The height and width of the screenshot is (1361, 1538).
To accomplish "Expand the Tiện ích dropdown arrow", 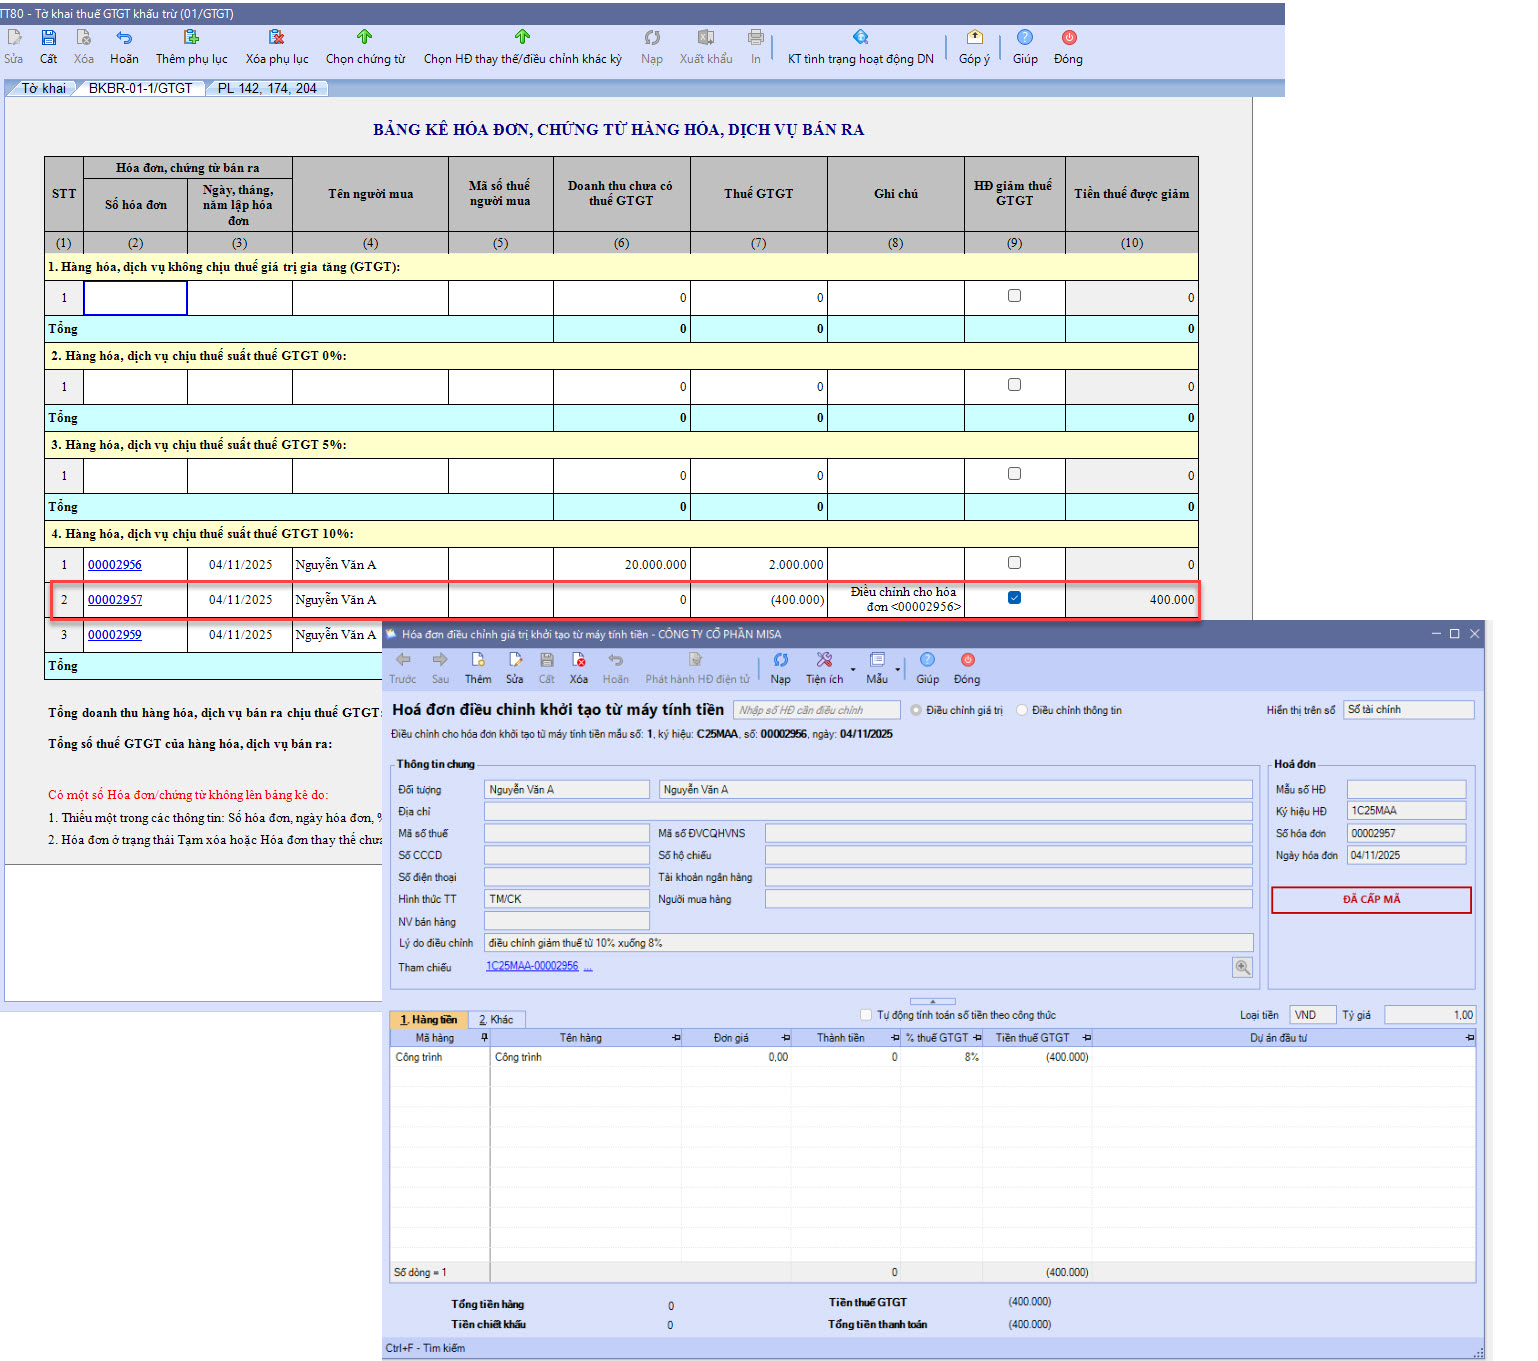I will pyautogui.click(x=853, y=669).
